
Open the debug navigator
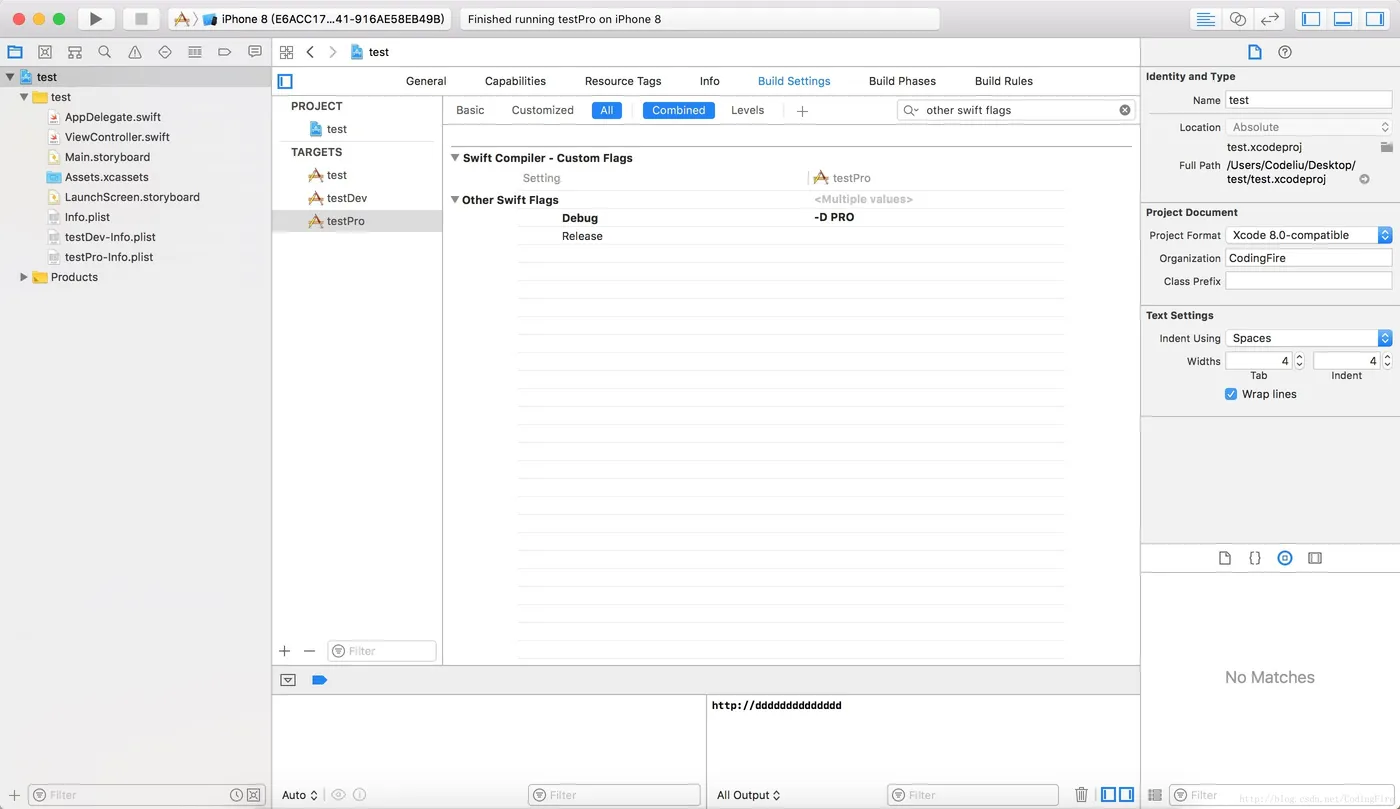[195, 52]
